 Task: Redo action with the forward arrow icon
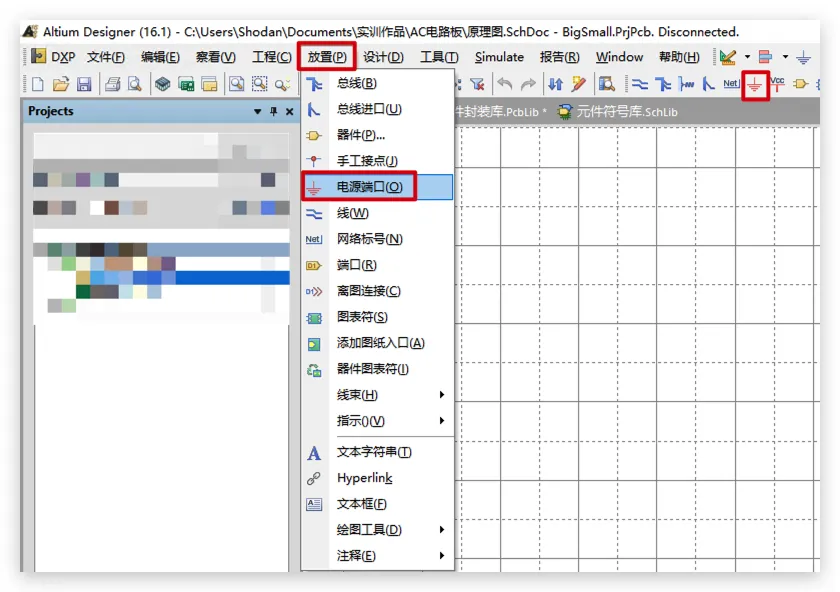pos(528,84)
